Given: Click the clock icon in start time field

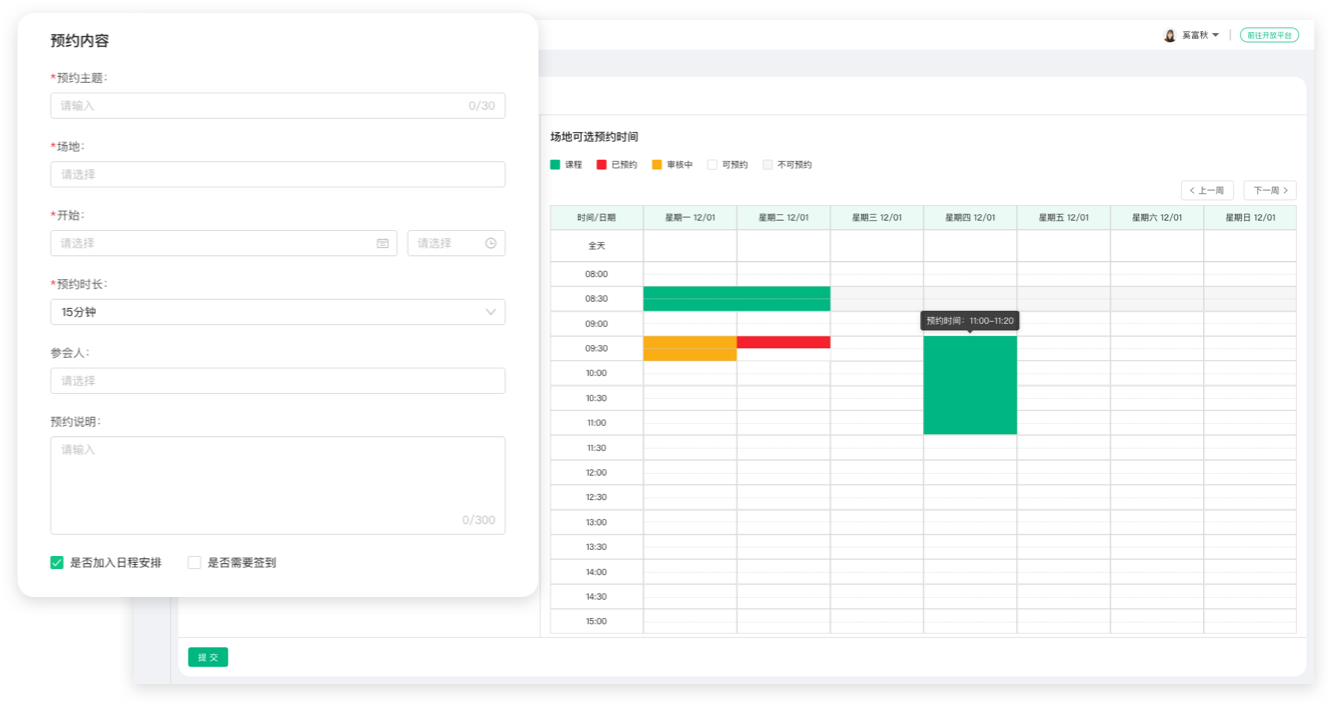Looking at the screenshot, I should 490,243.
